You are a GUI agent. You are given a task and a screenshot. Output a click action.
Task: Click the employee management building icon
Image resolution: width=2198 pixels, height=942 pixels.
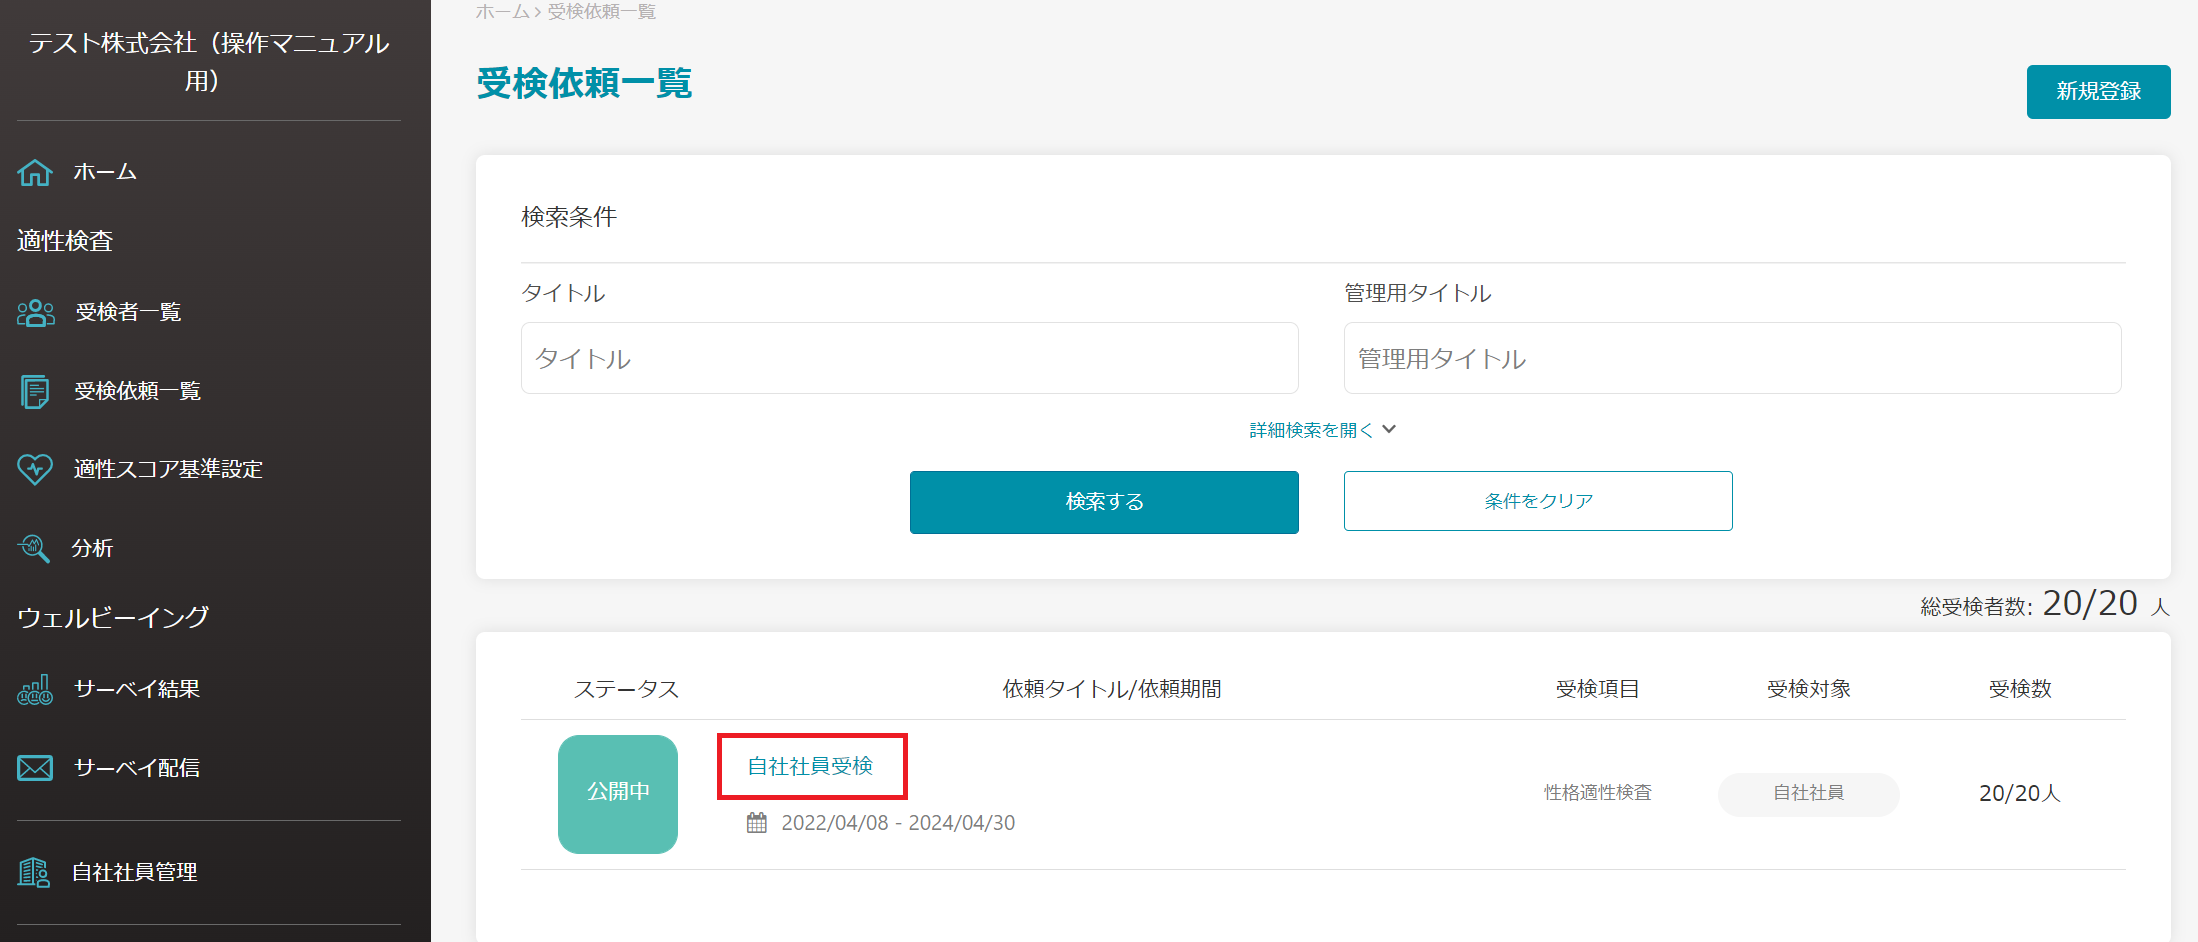[35, 873]
